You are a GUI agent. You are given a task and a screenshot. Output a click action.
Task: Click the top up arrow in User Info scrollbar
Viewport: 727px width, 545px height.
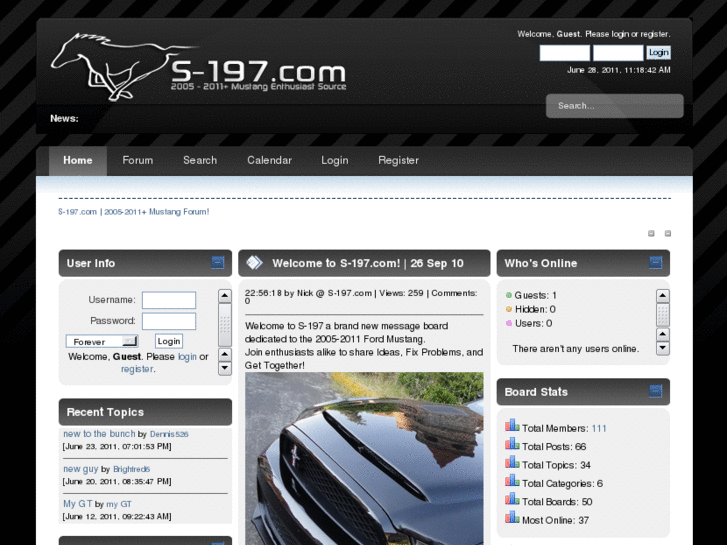225,296
